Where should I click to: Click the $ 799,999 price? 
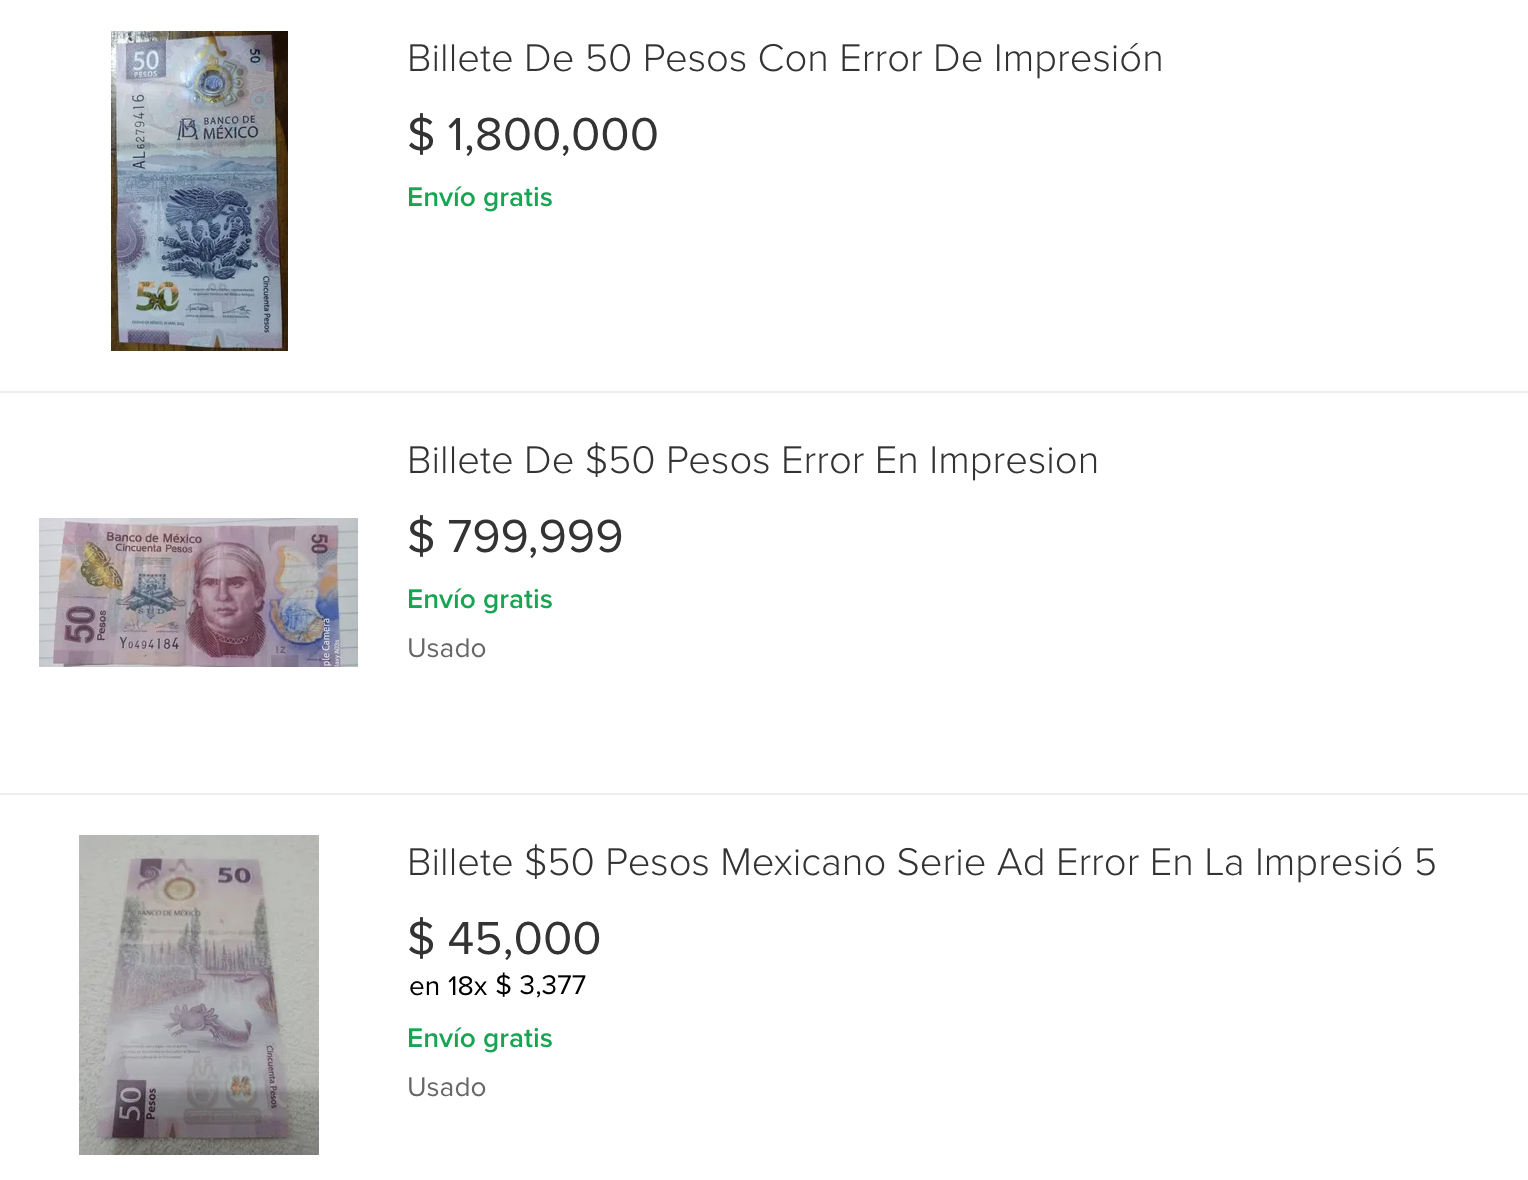pyautogui.click(x=515, y=537)
